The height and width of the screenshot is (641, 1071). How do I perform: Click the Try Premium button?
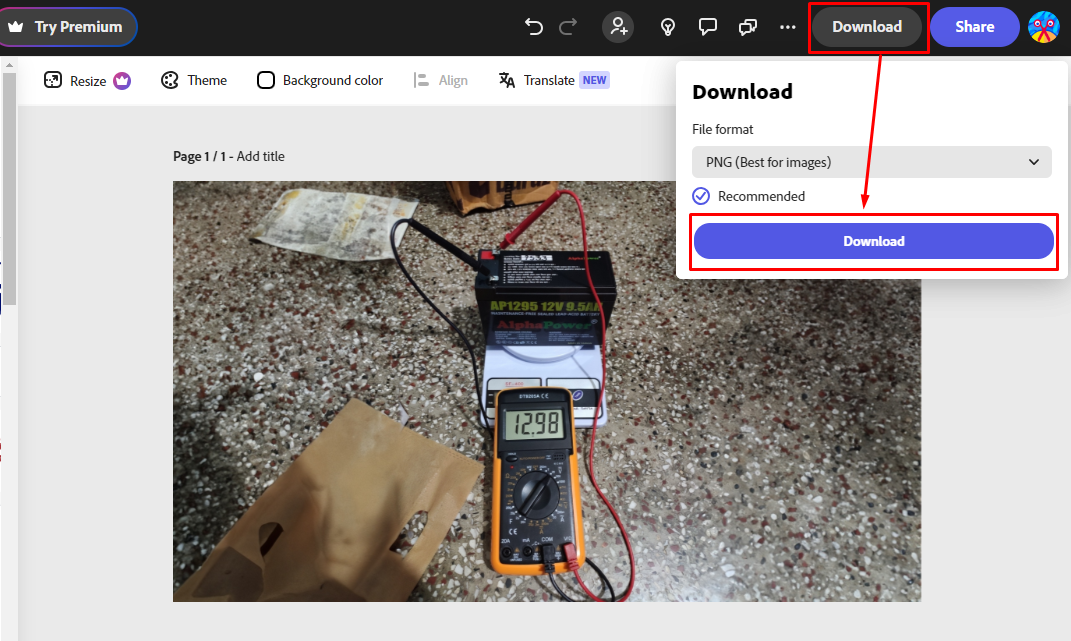click(68, 27)
